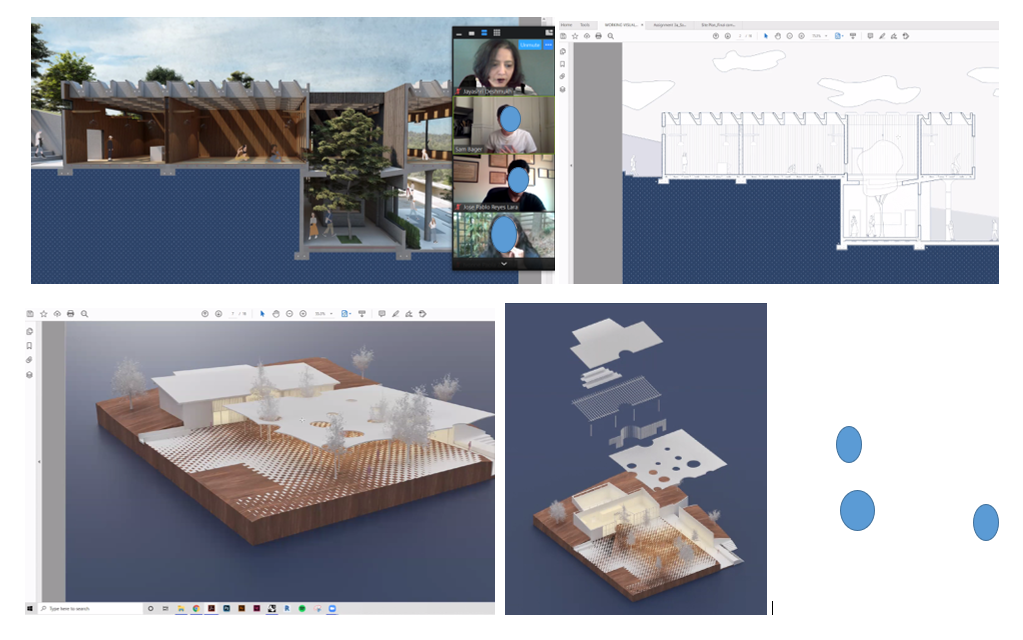Open page fit options in section-drawing Acrobat
Image resolution: width=1023 pixels, height=640 pixels.
click(839, 36)
